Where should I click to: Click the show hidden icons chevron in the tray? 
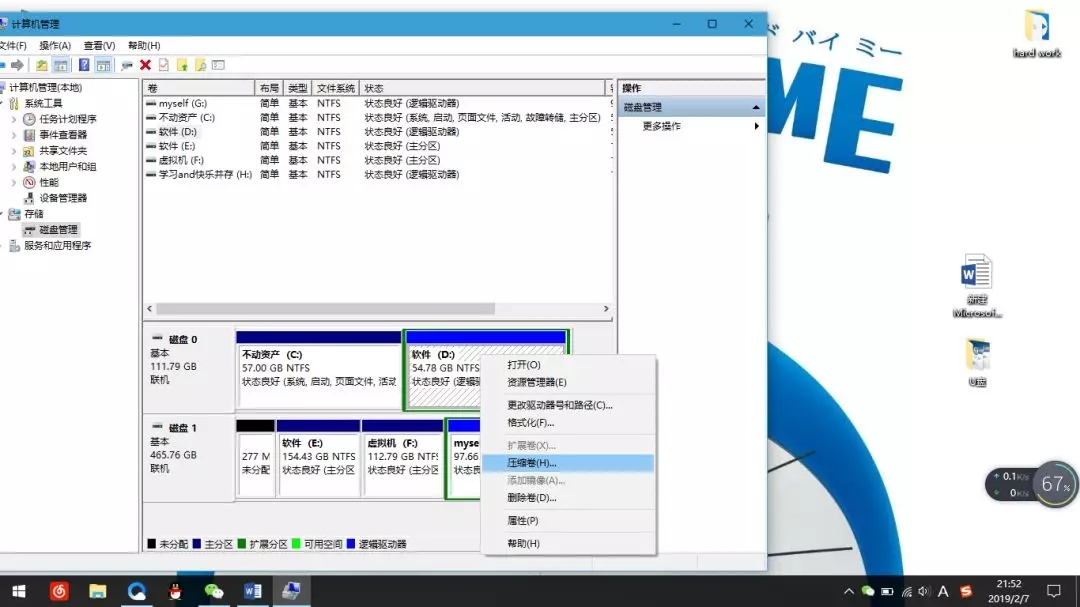point(850,591)
